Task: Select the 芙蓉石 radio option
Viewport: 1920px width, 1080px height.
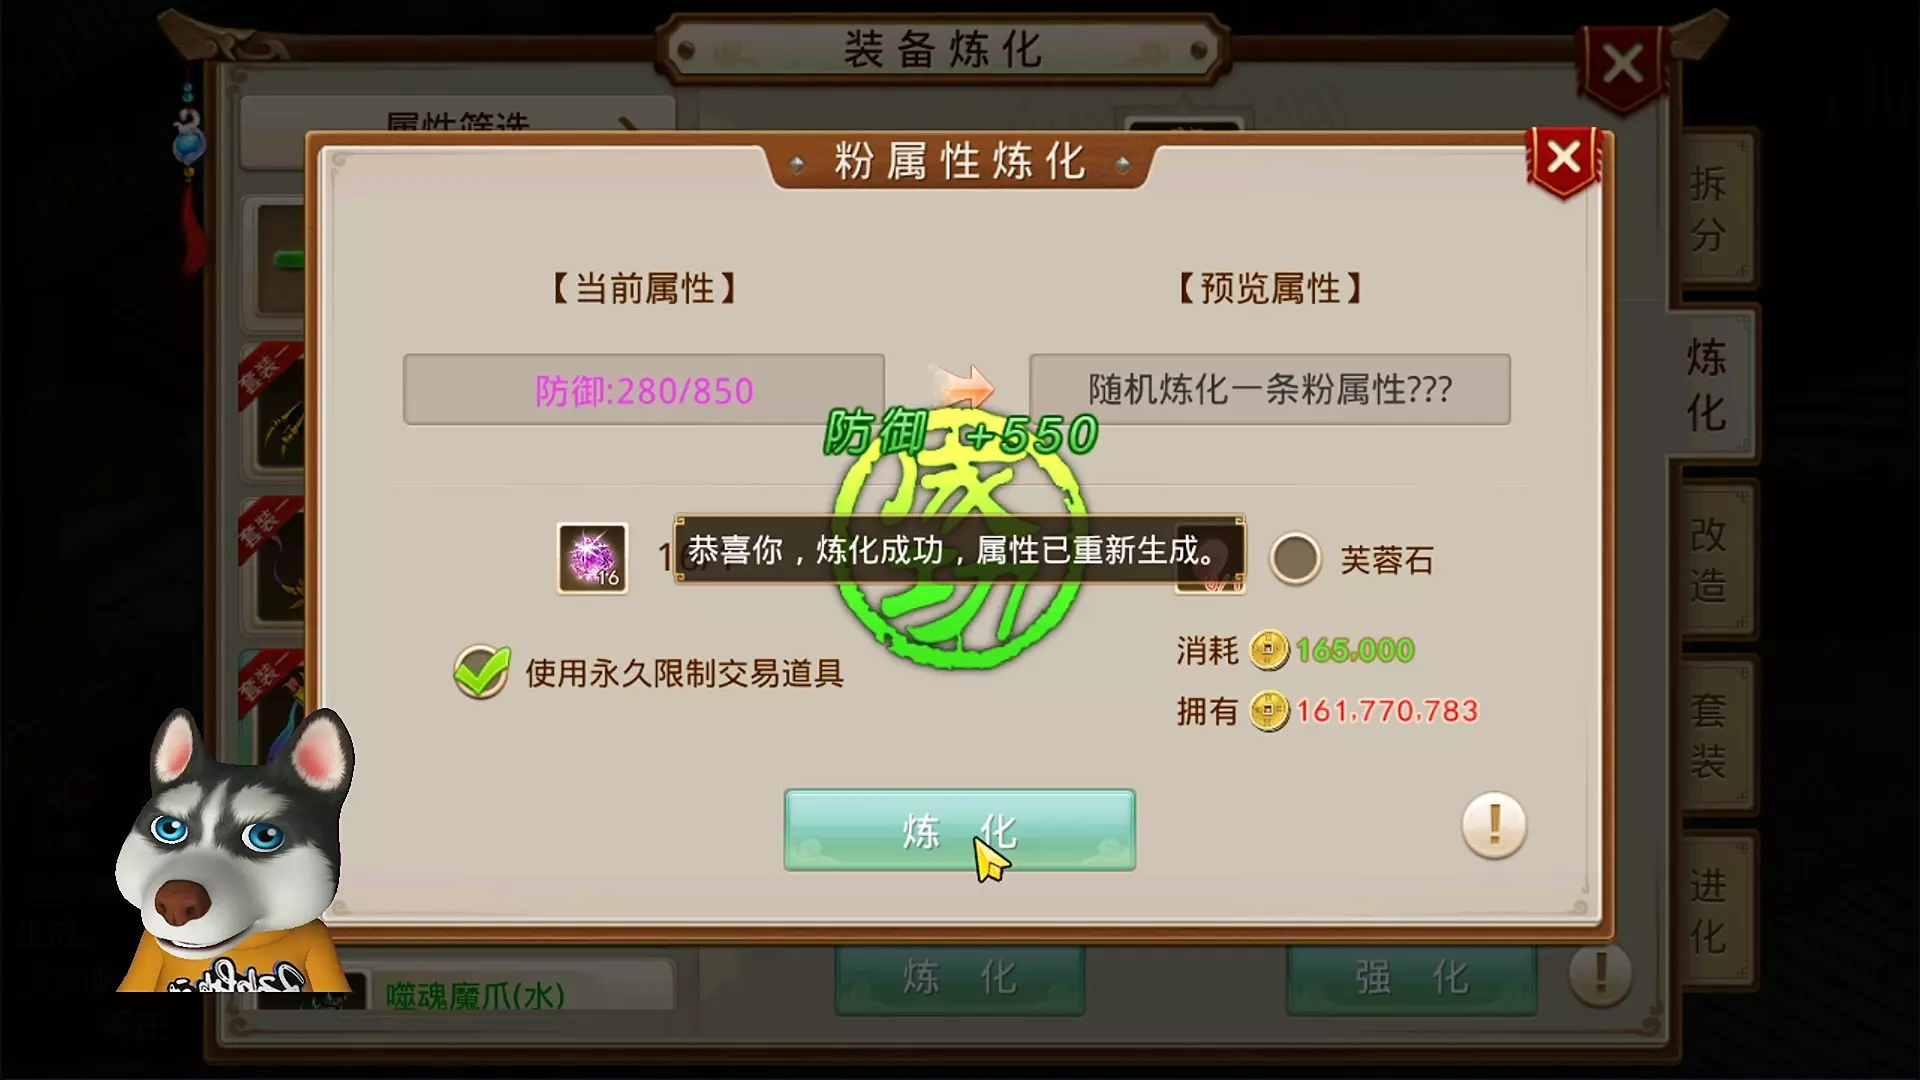Action: (1295, 558)
